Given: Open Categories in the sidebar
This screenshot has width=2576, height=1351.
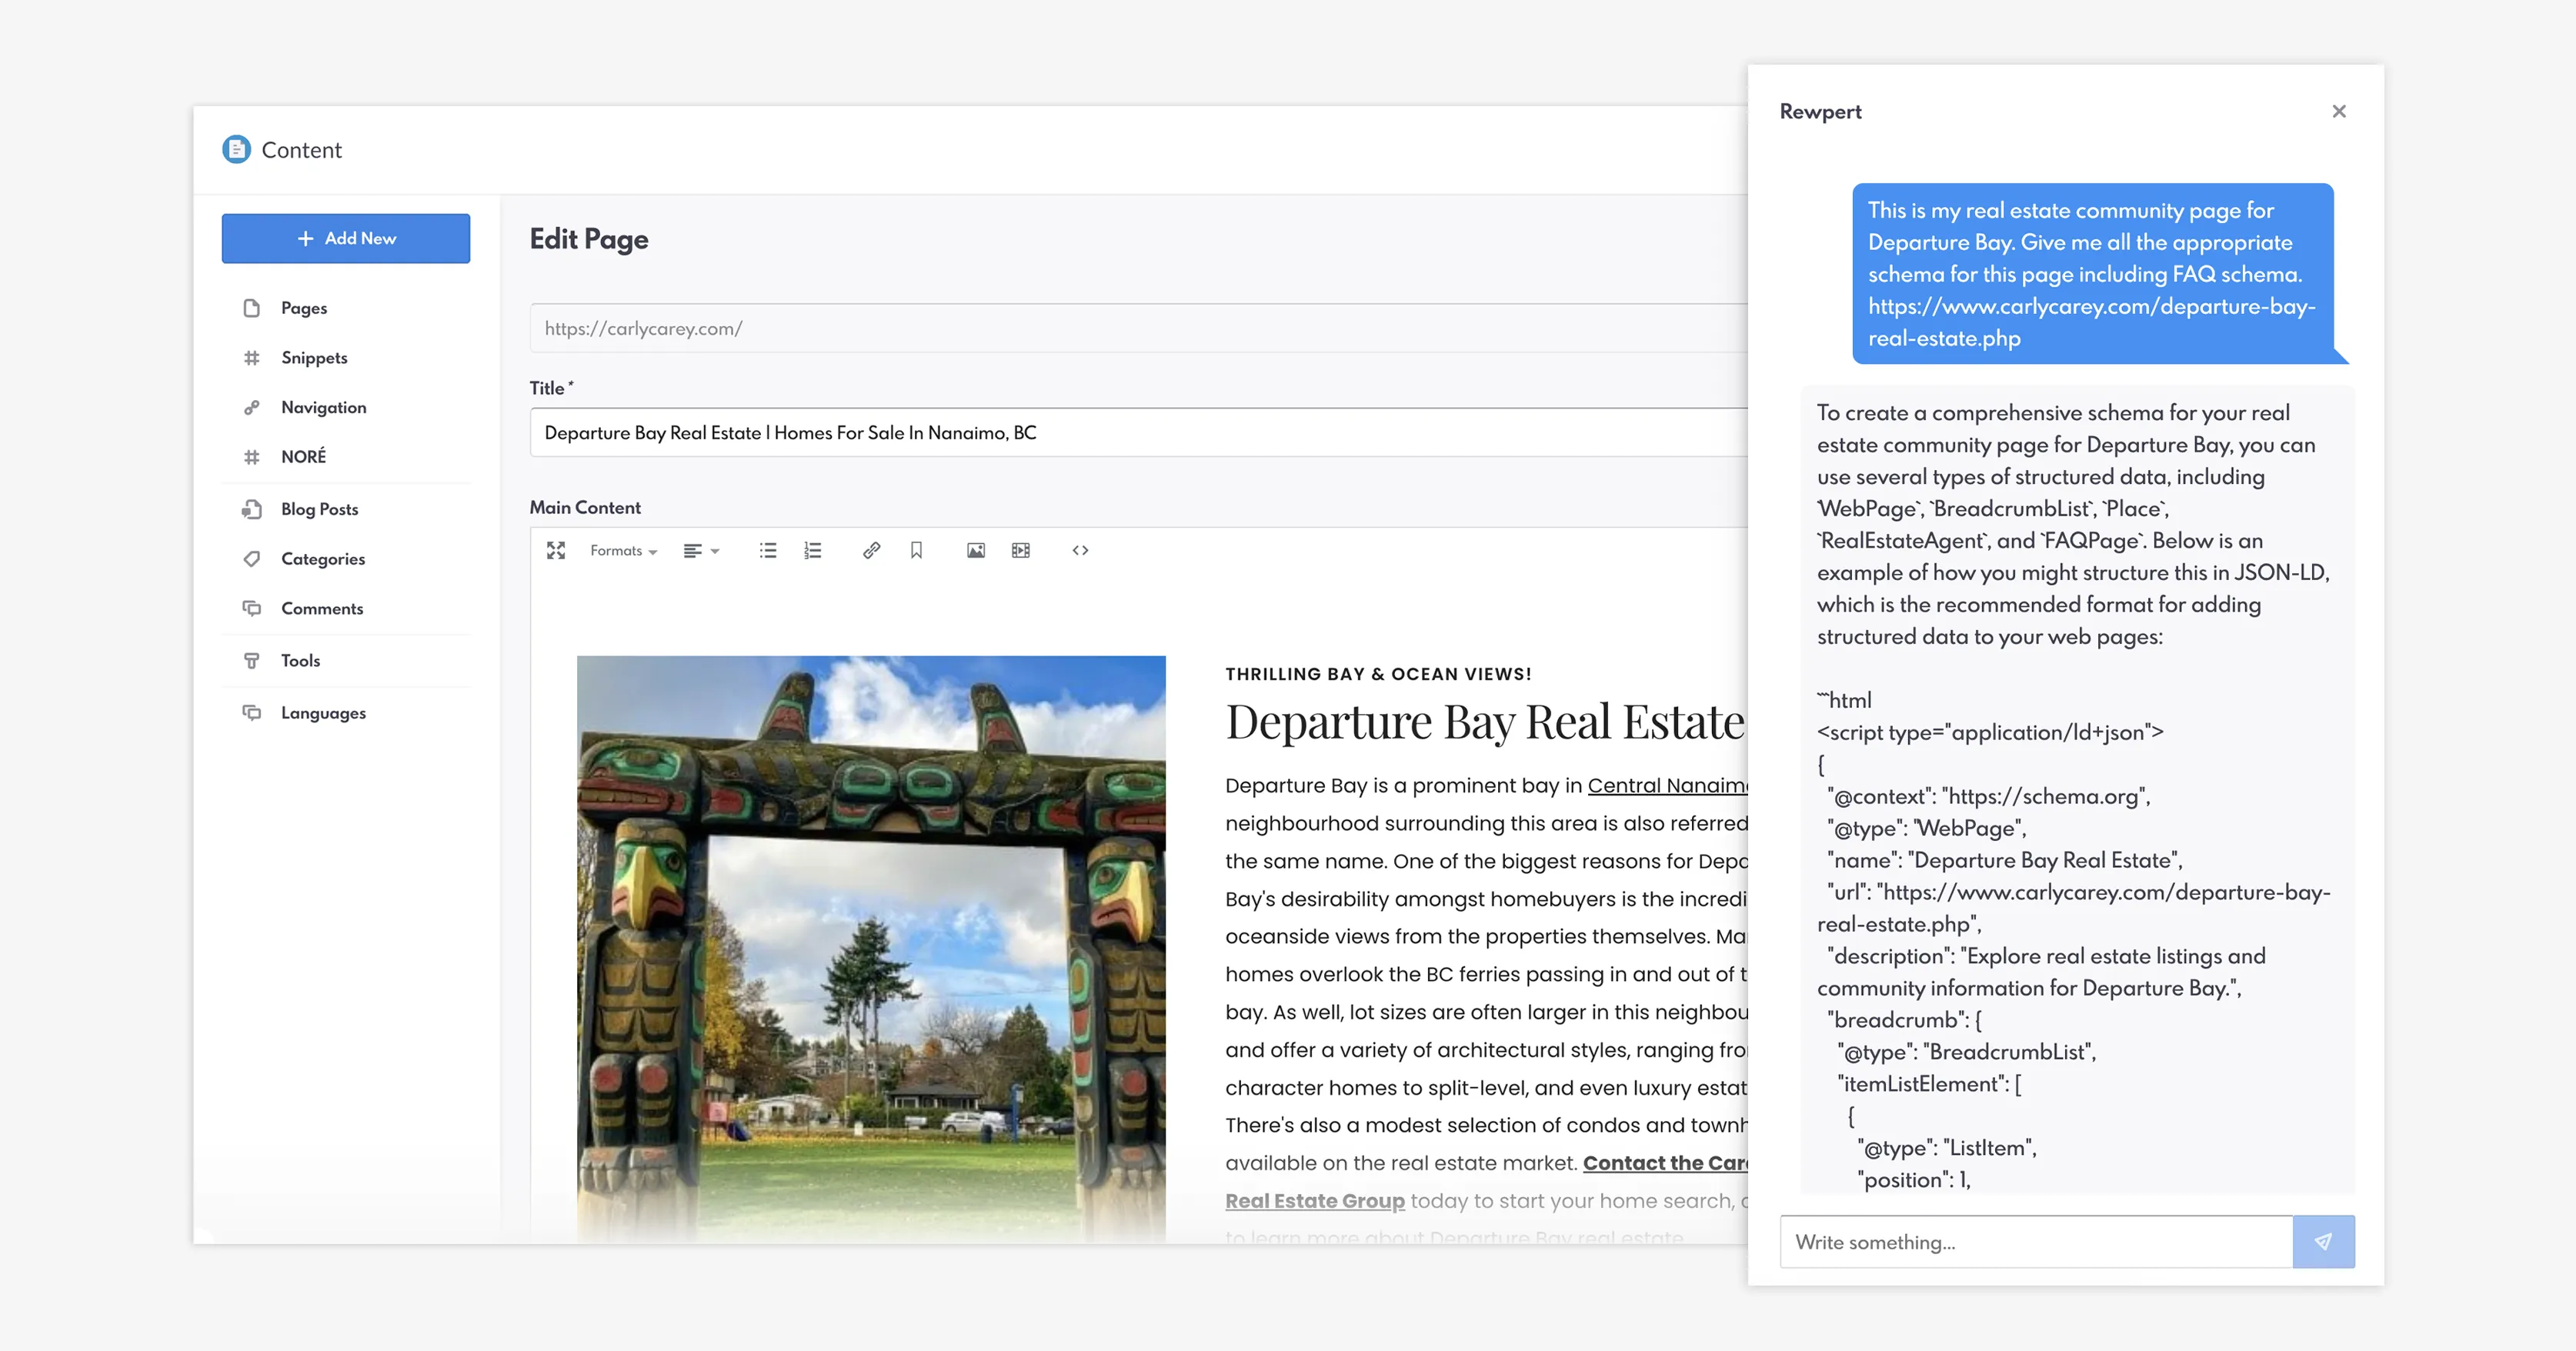Looking at the screenshot, I should coord(323,559).
